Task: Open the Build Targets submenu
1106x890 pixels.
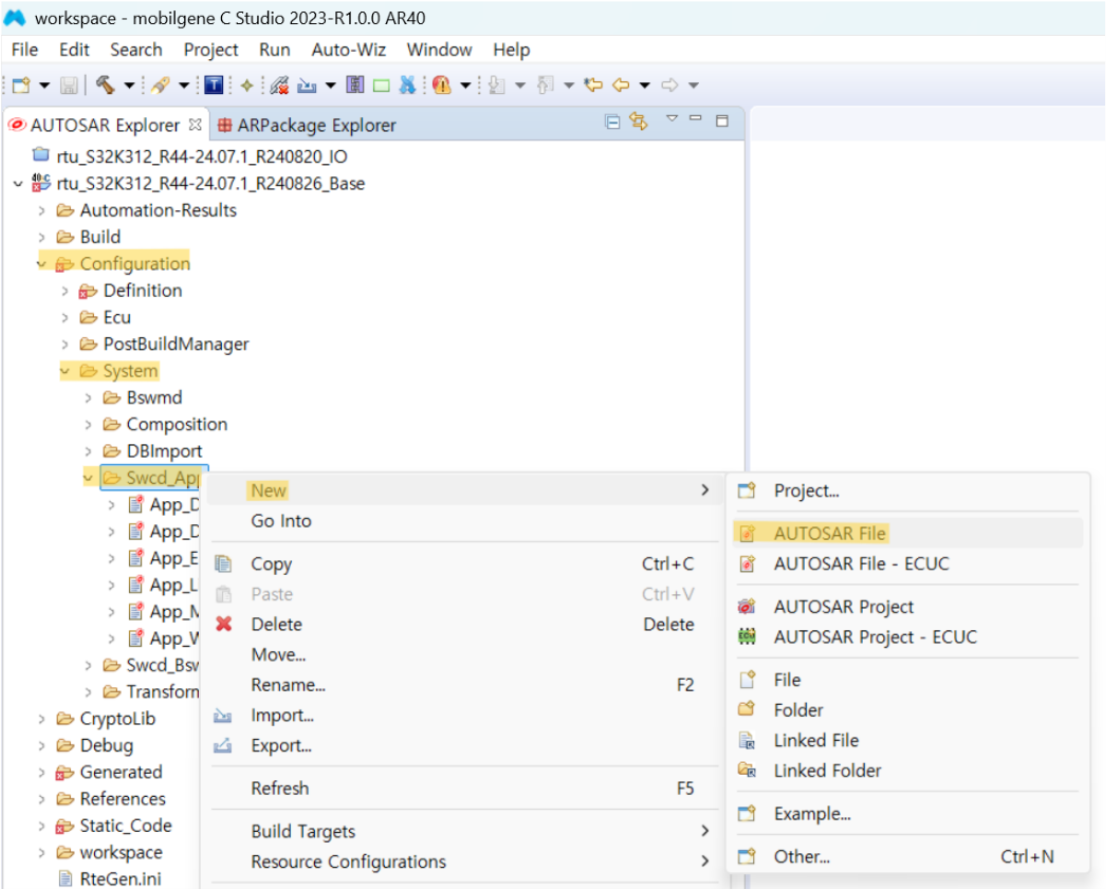Action: pos(463,831)
